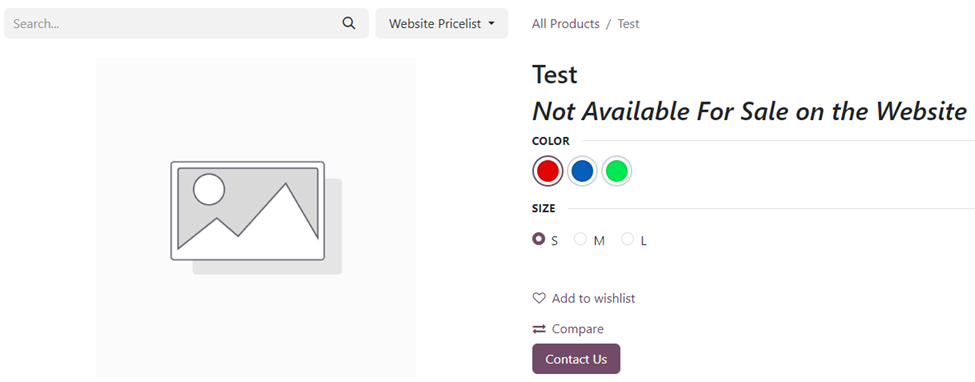Click the magnifying glass search icon

349,24
